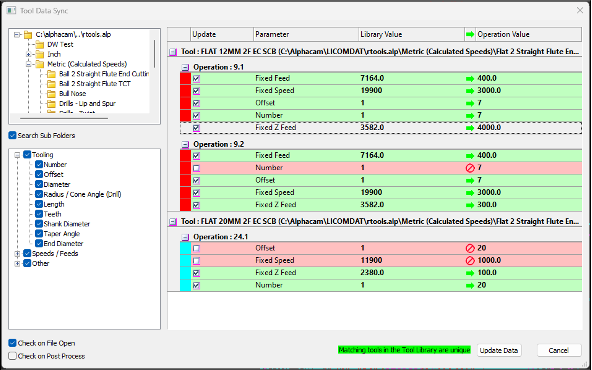This screenshot has width=592, height=370.
Task: Close the Tool Data Sync dialog
Action: [580, 11]
